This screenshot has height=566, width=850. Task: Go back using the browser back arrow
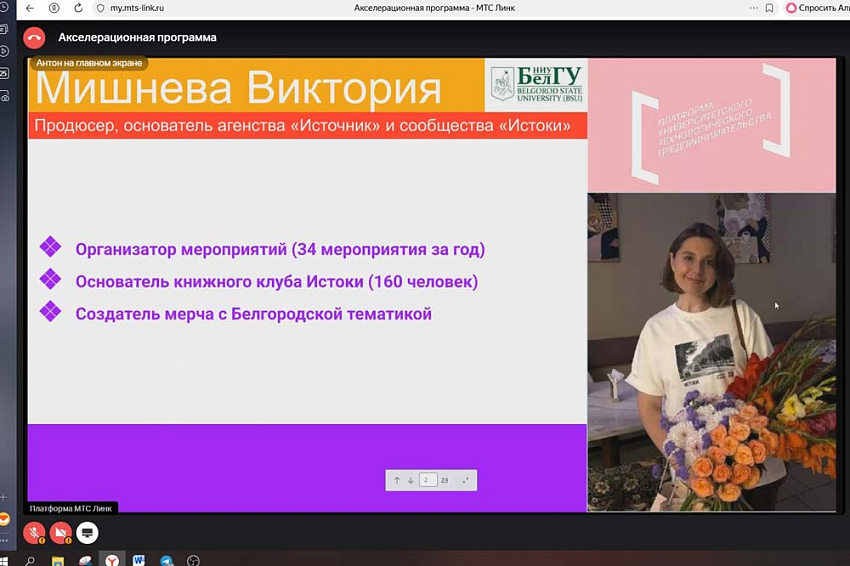(30, 8)
